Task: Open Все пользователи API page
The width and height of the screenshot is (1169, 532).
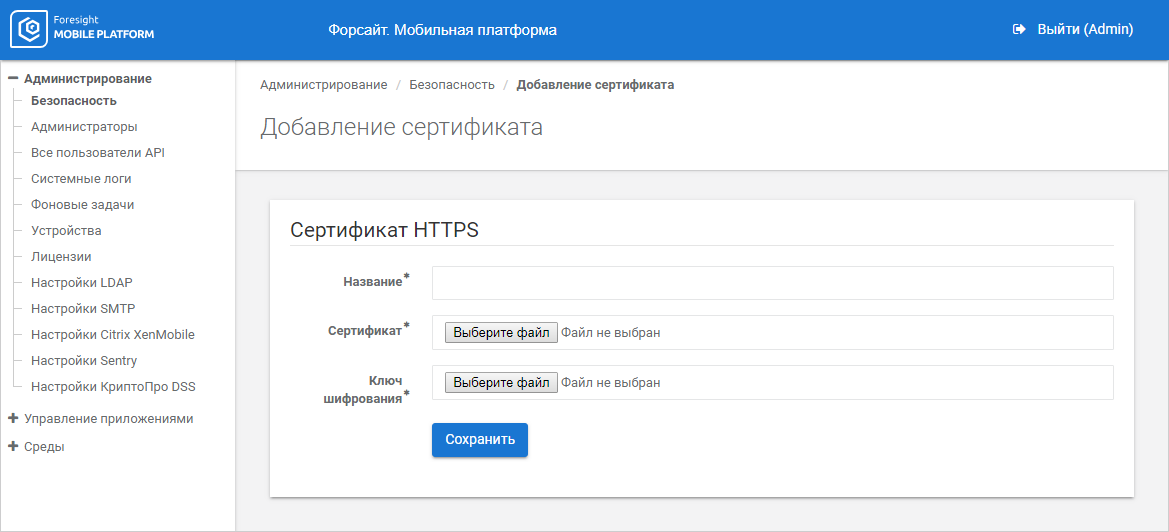Action: coord(98,153)
